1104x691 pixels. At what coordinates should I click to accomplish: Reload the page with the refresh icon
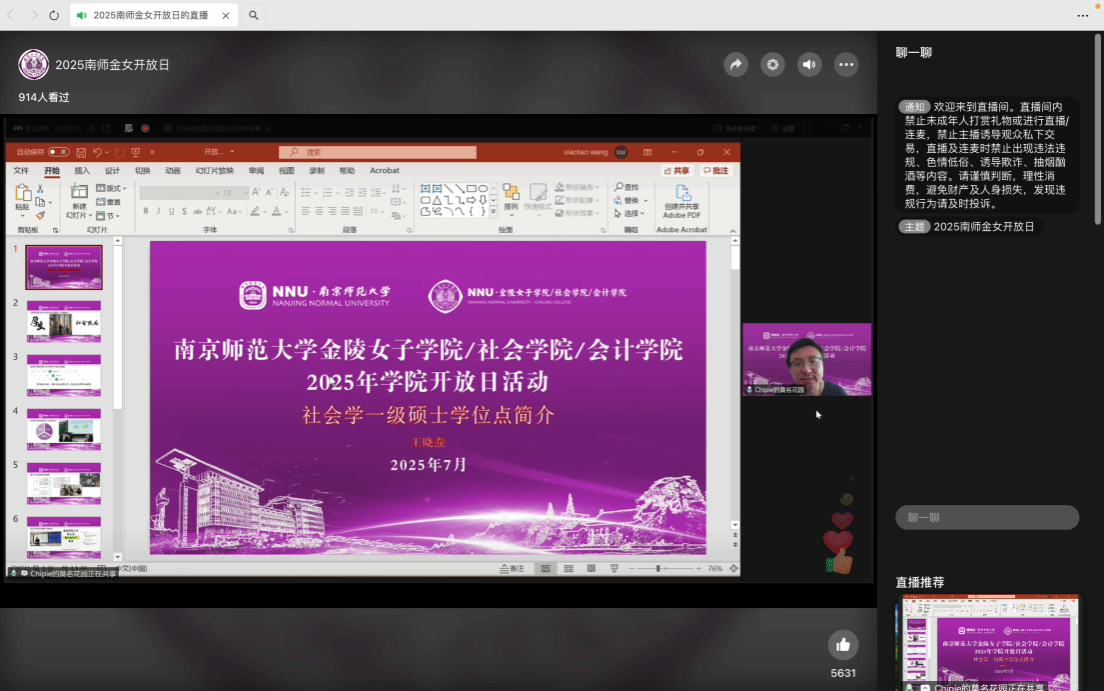(54, 15)
